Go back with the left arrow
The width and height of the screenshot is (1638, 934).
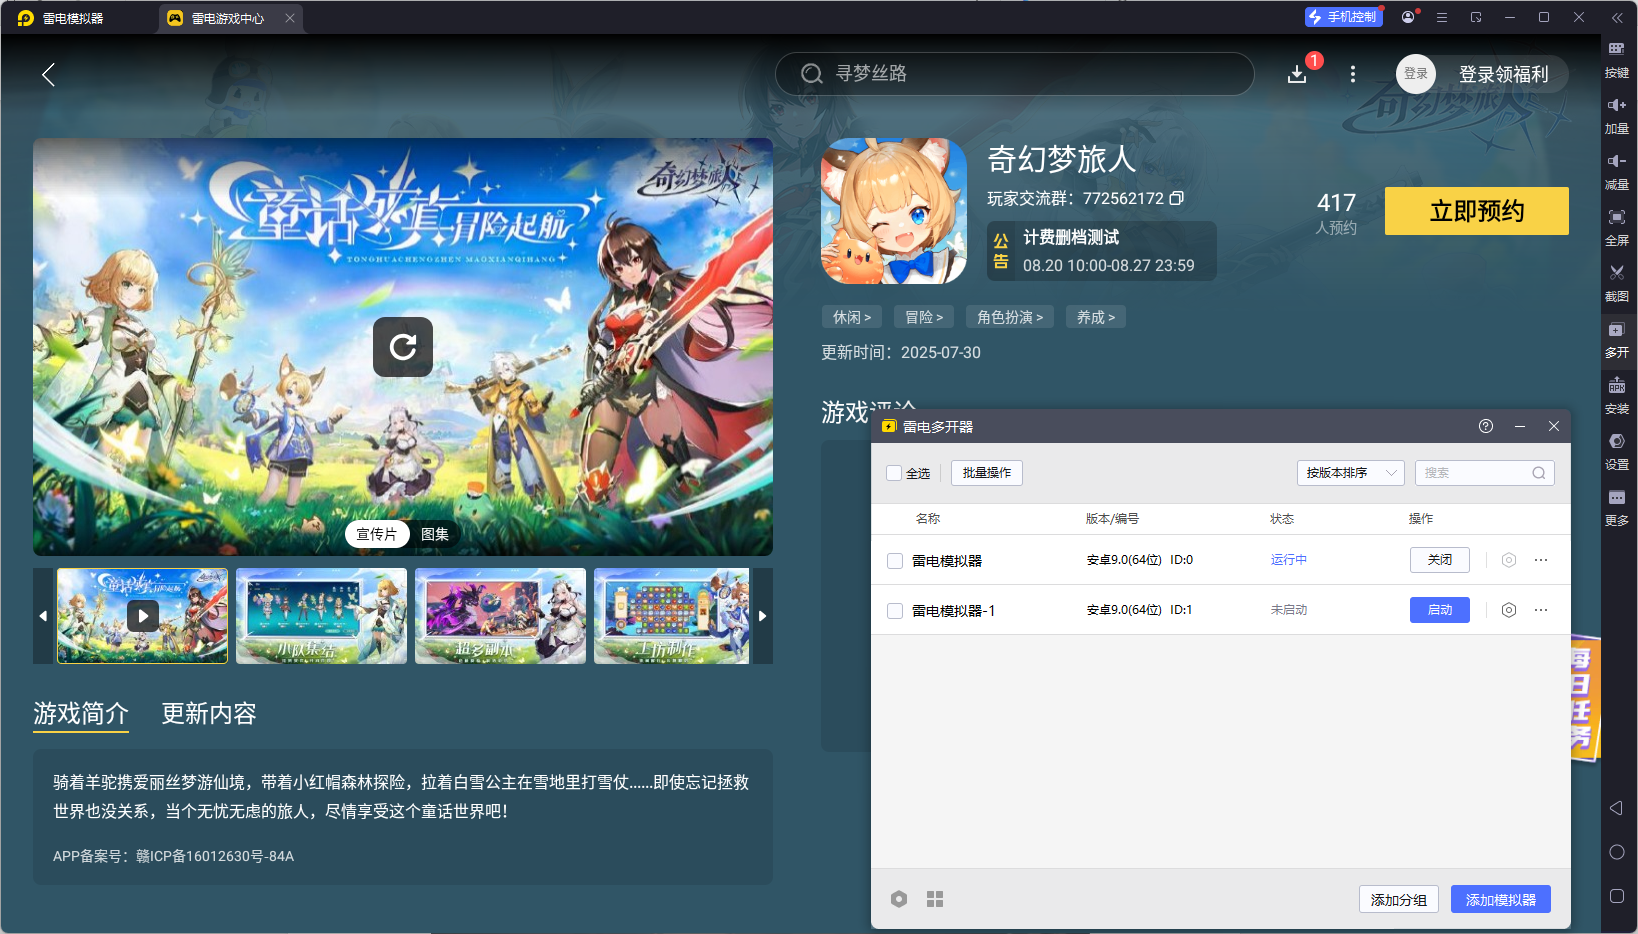click(x=48, y=74)
